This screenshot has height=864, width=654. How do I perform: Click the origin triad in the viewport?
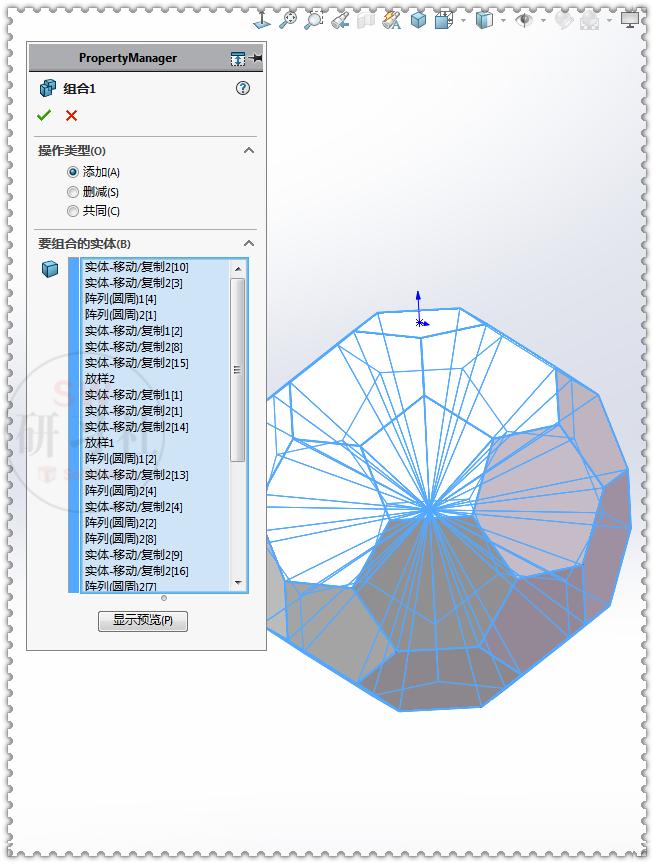[420, 311]
